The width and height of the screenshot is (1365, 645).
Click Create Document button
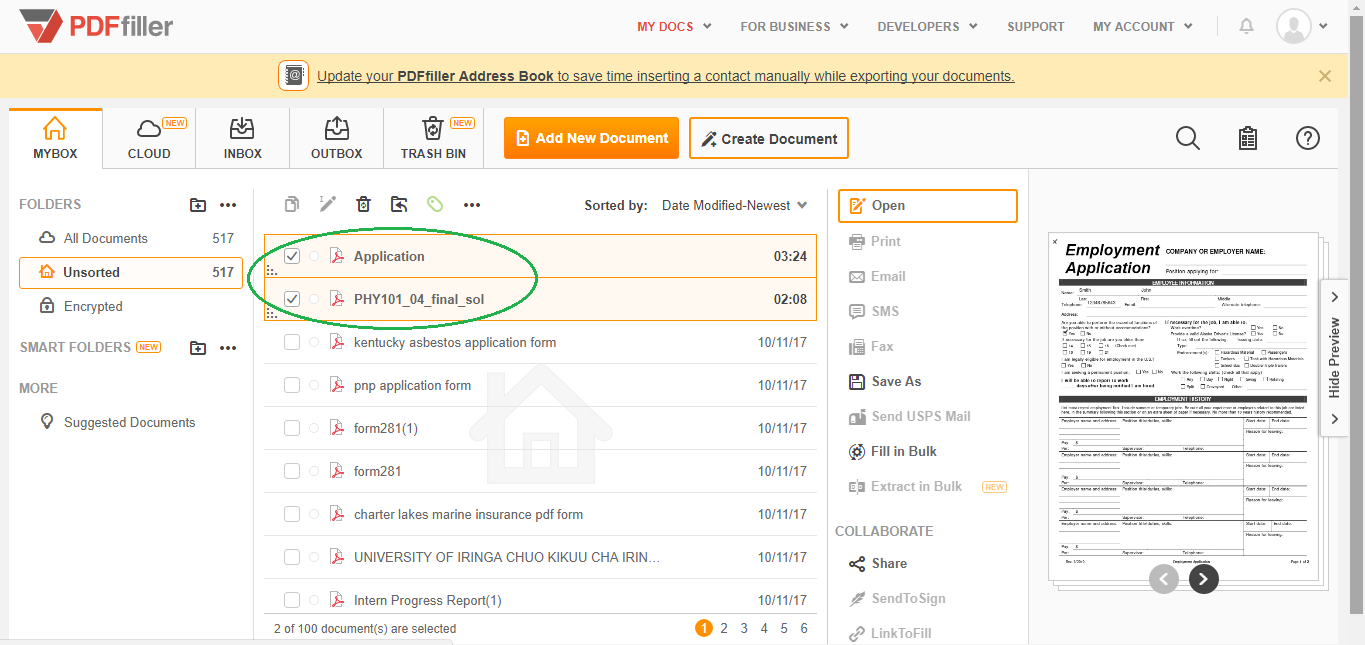pos(769,138)
